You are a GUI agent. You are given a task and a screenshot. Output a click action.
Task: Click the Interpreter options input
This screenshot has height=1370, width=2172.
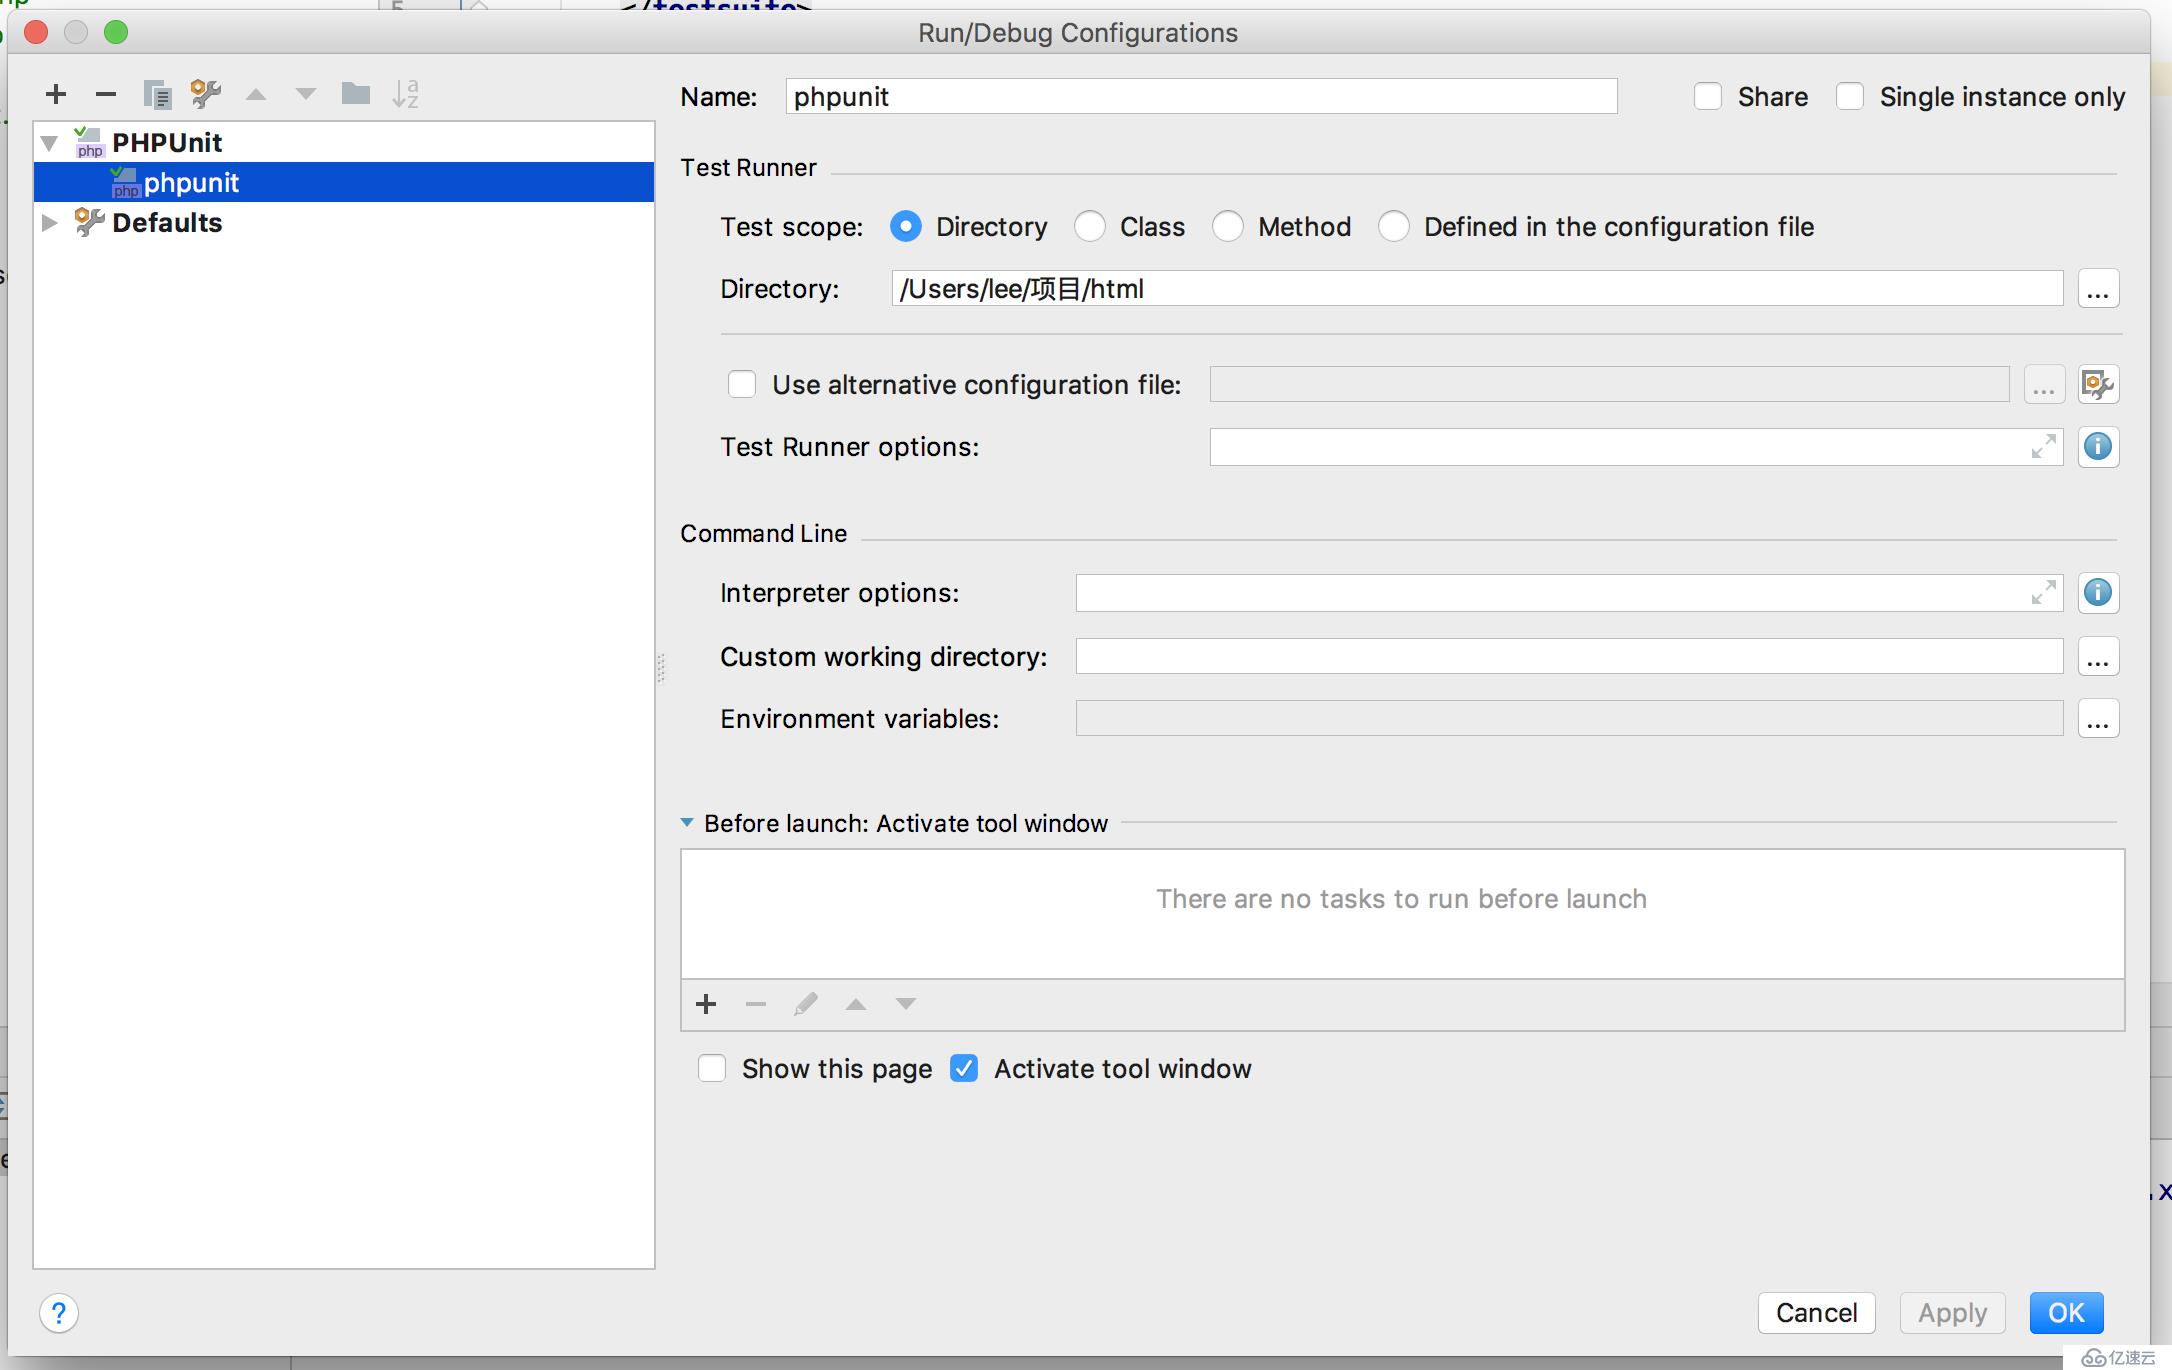point(1569,593)
